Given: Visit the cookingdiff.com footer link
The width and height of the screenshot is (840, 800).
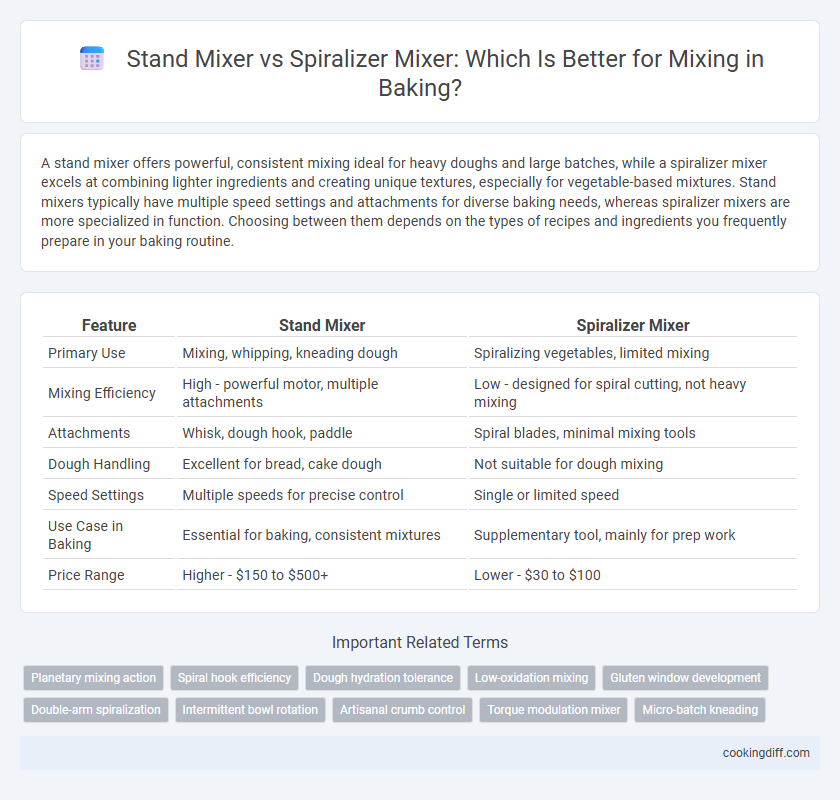Looking at the screenshot, I should point(766,753).
